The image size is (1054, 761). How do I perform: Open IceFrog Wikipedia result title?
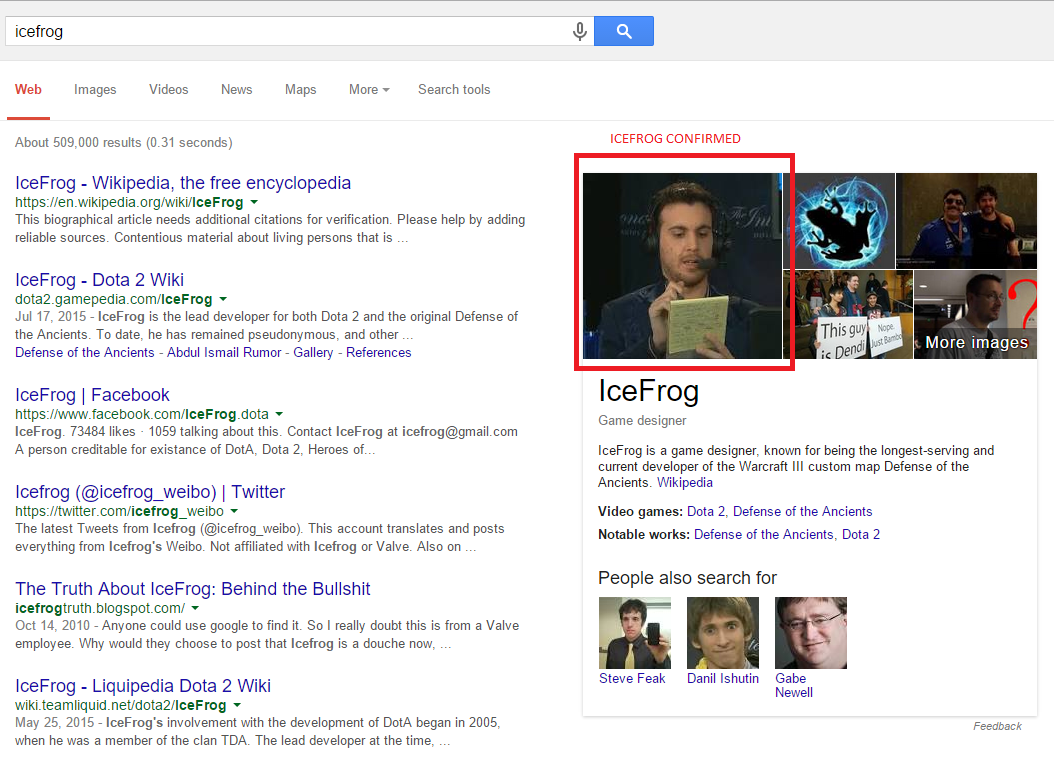pos(183,183)
